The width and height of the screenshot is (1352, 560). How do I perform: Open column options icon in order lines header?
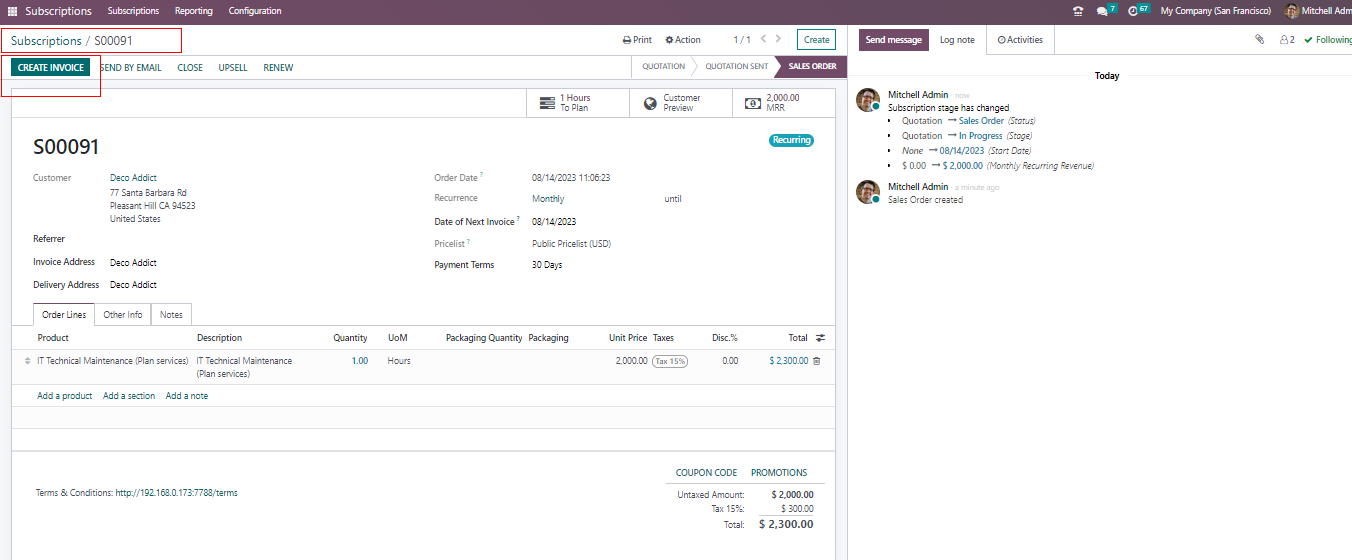coord(821,338)
